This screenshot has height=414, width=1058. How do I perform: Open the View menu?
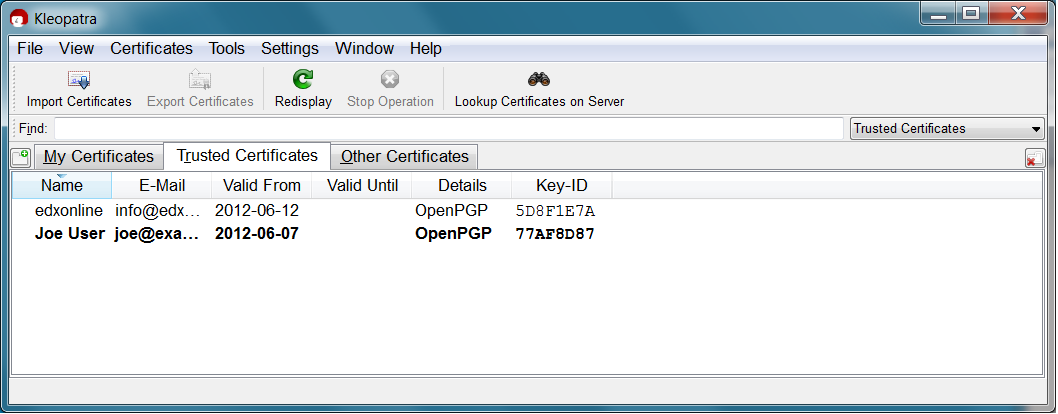(x=76, y=49)
